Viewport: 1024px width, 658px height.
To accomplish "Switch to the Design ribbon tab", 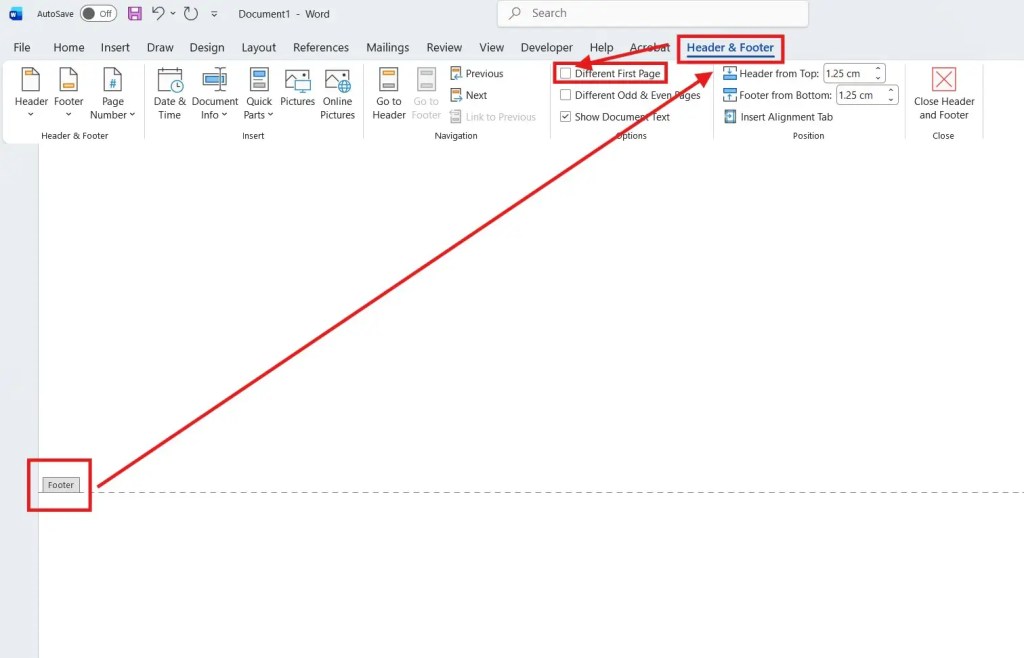I will (x=207, y=47).
